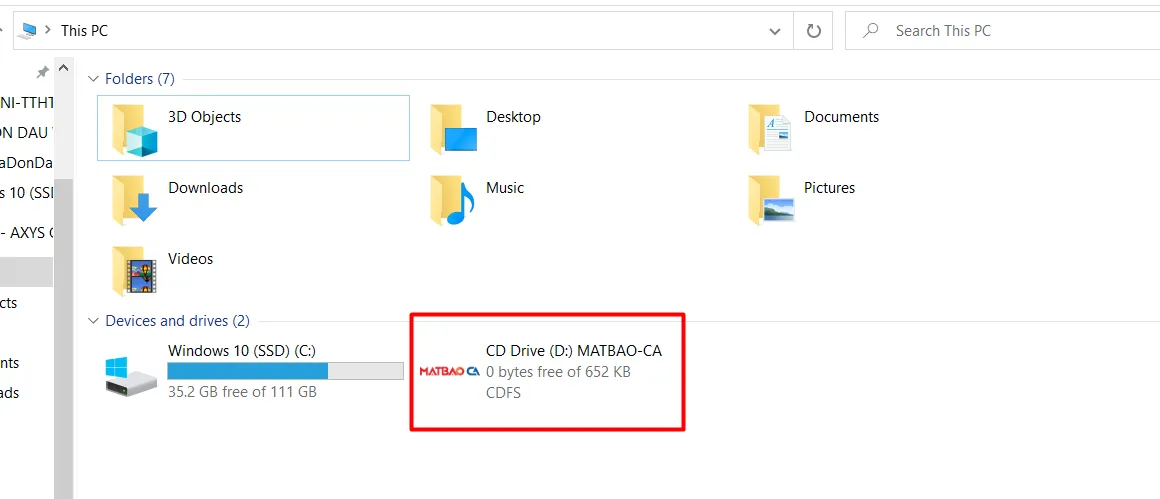The image size is (1160, 499).
Task: Open the Music folder icon
Action: 452,200
